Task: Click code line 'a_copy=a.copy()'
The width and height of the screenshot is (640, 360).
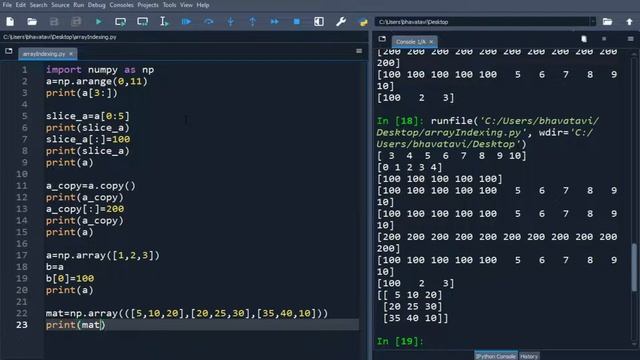Action: coord(91,186)
